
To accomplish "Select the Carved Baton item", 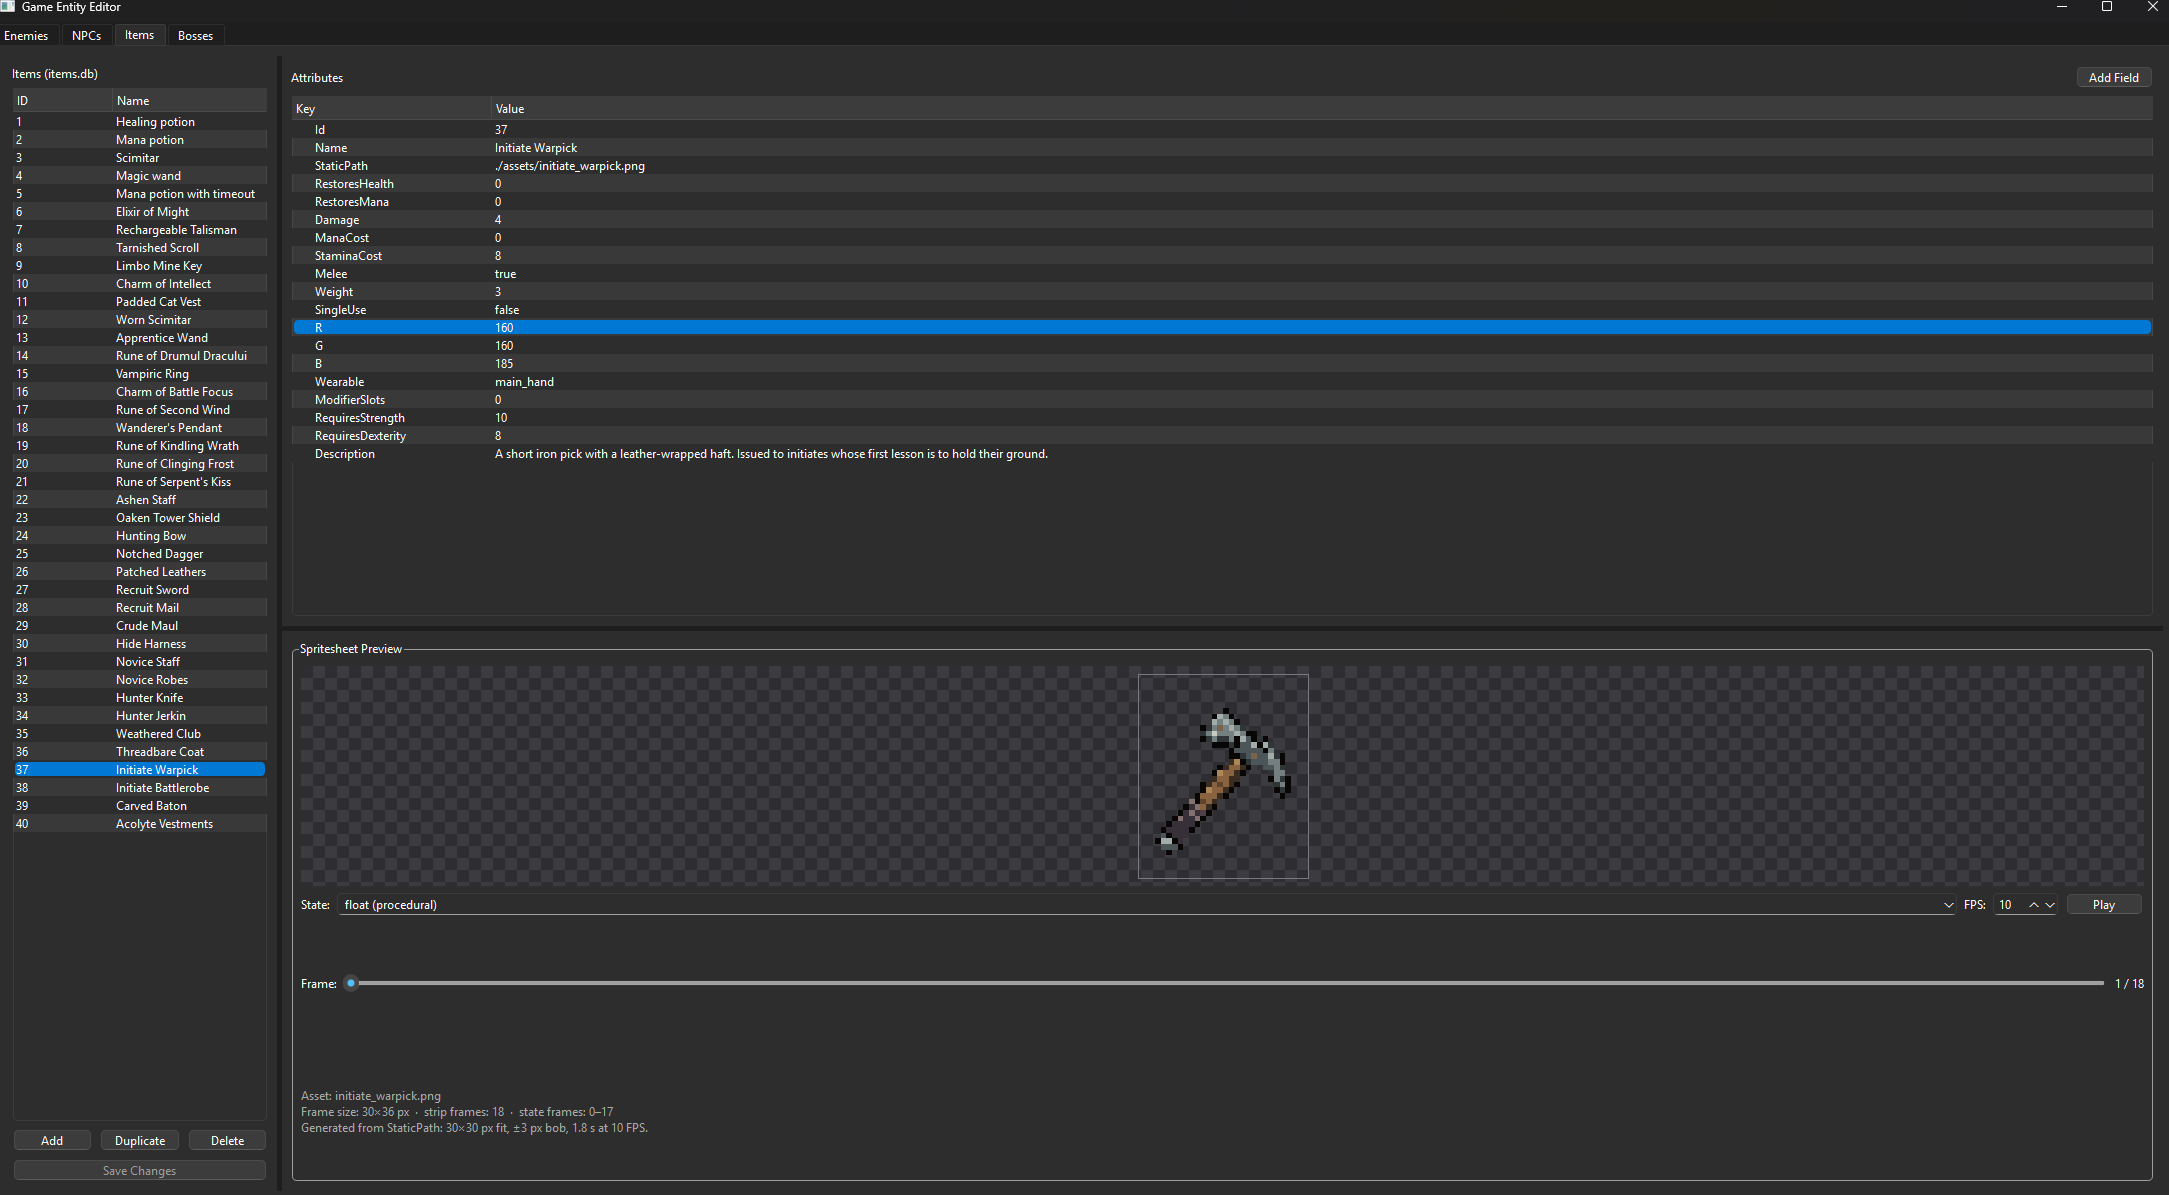I will pyautogui.click(x=140, y=805).
